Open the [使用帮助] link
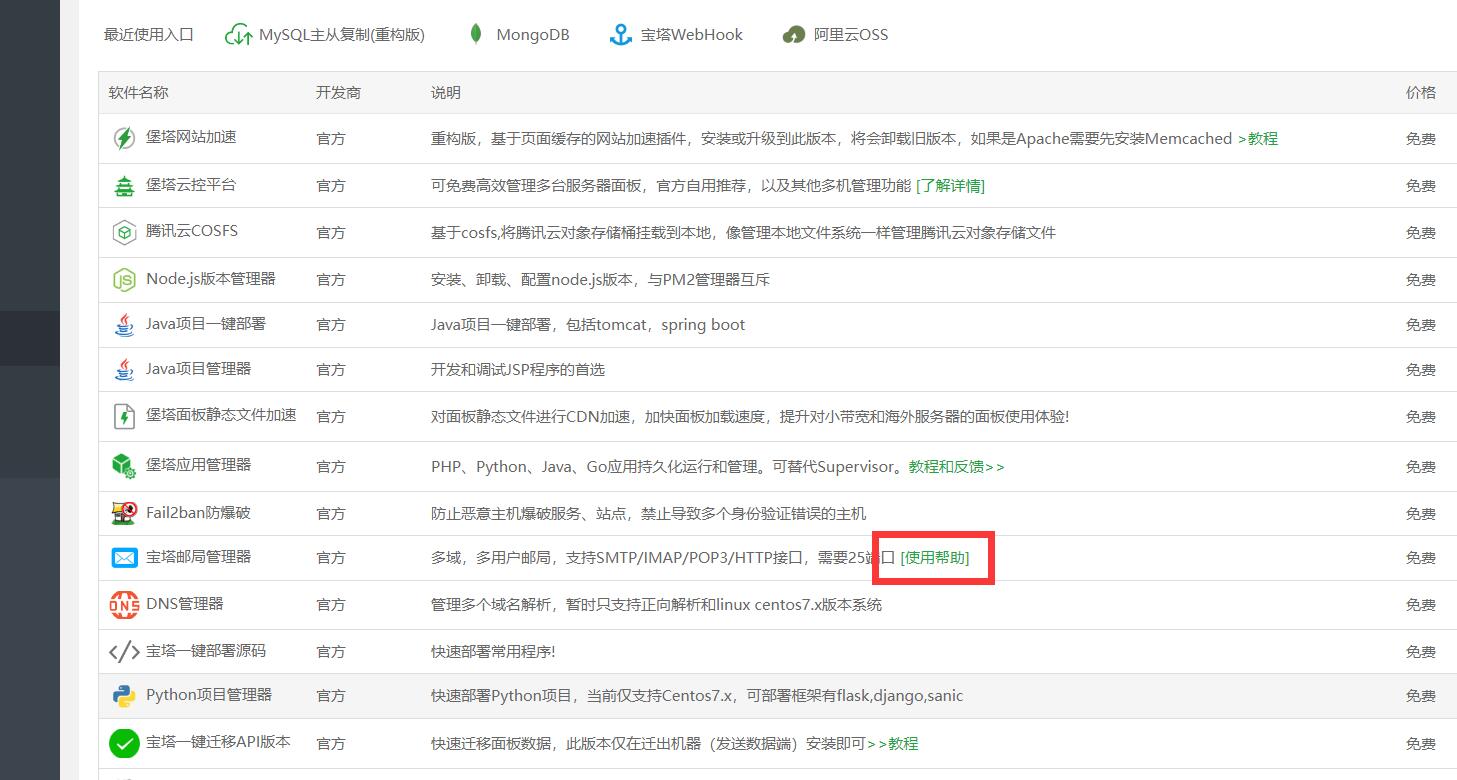Screen dimensions: 1457x780 [935, 557]
